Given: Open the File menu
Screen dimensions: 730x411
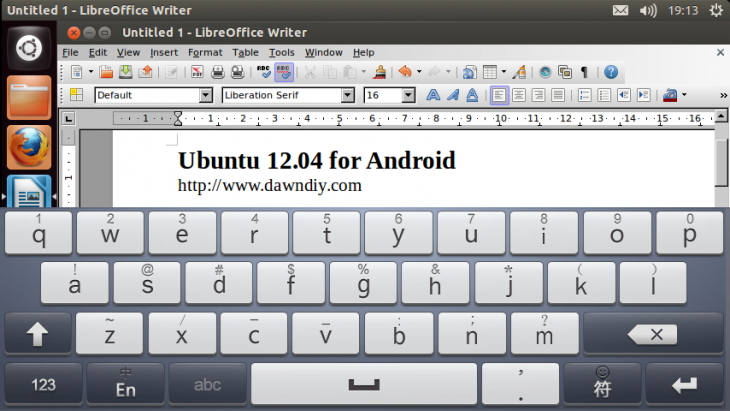Looking at the screenshot, I should point(70,53).
